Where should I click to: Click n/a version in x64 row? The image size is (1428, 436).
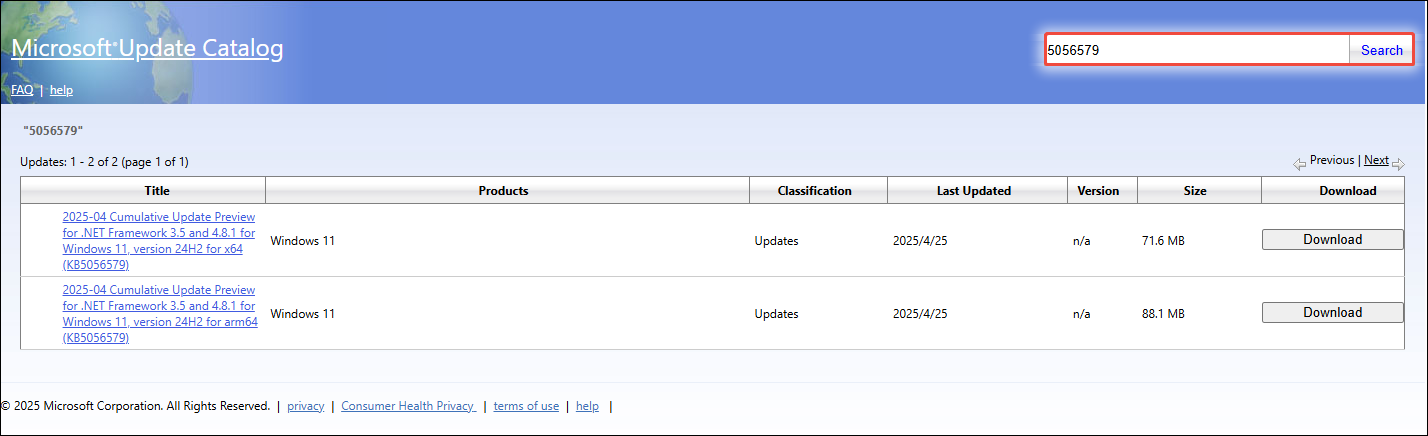(1081, 241)
